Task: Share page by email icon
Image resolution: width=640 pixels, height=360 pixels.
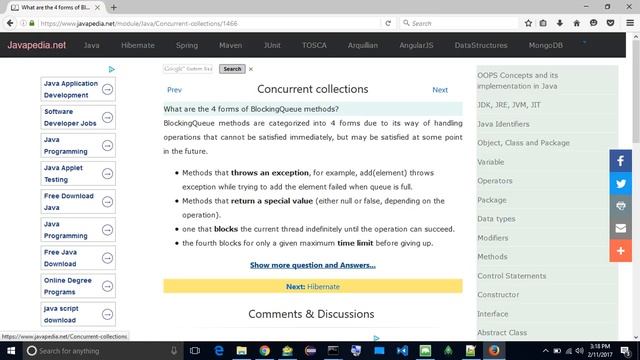Action: click(x=620, y=228)
